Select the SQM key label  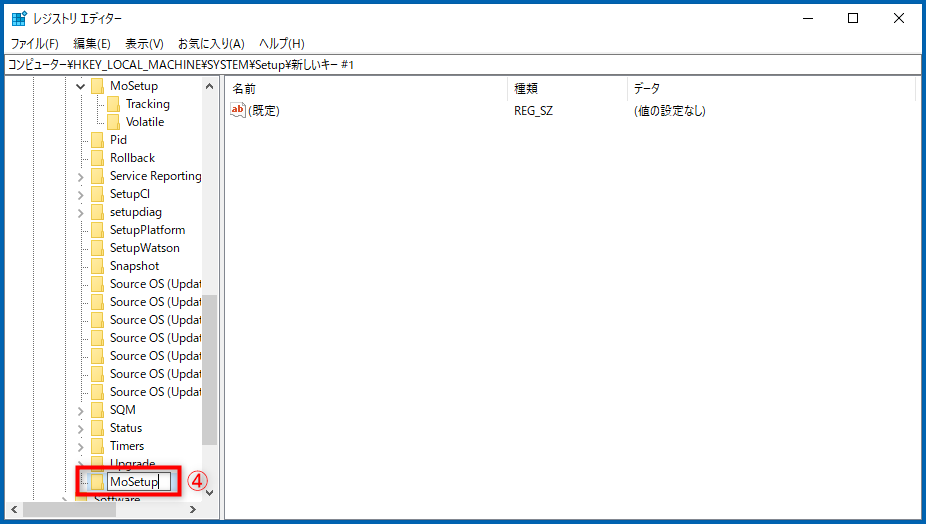[x=123, y=410]
